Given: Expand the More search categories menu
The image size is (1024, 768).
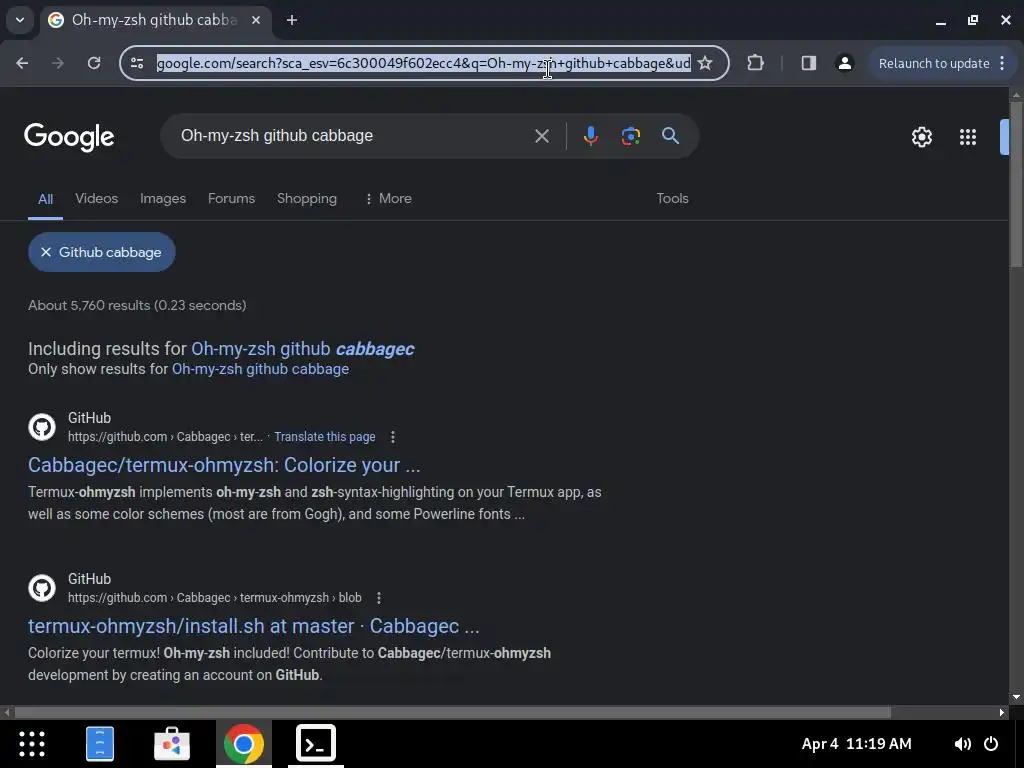Looking at the screenshot, I should 388,199.
